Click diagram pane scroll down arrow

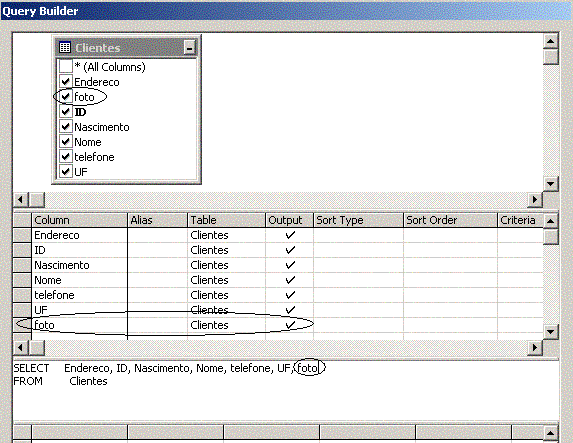[x=550, y=184]
